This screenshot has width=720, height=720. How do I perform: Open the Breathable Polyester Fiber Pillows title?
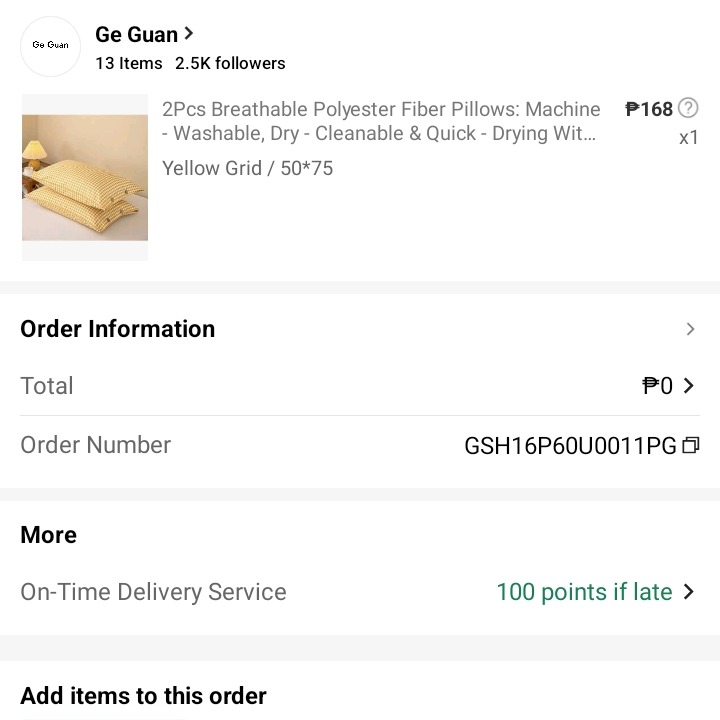point(381,121)
